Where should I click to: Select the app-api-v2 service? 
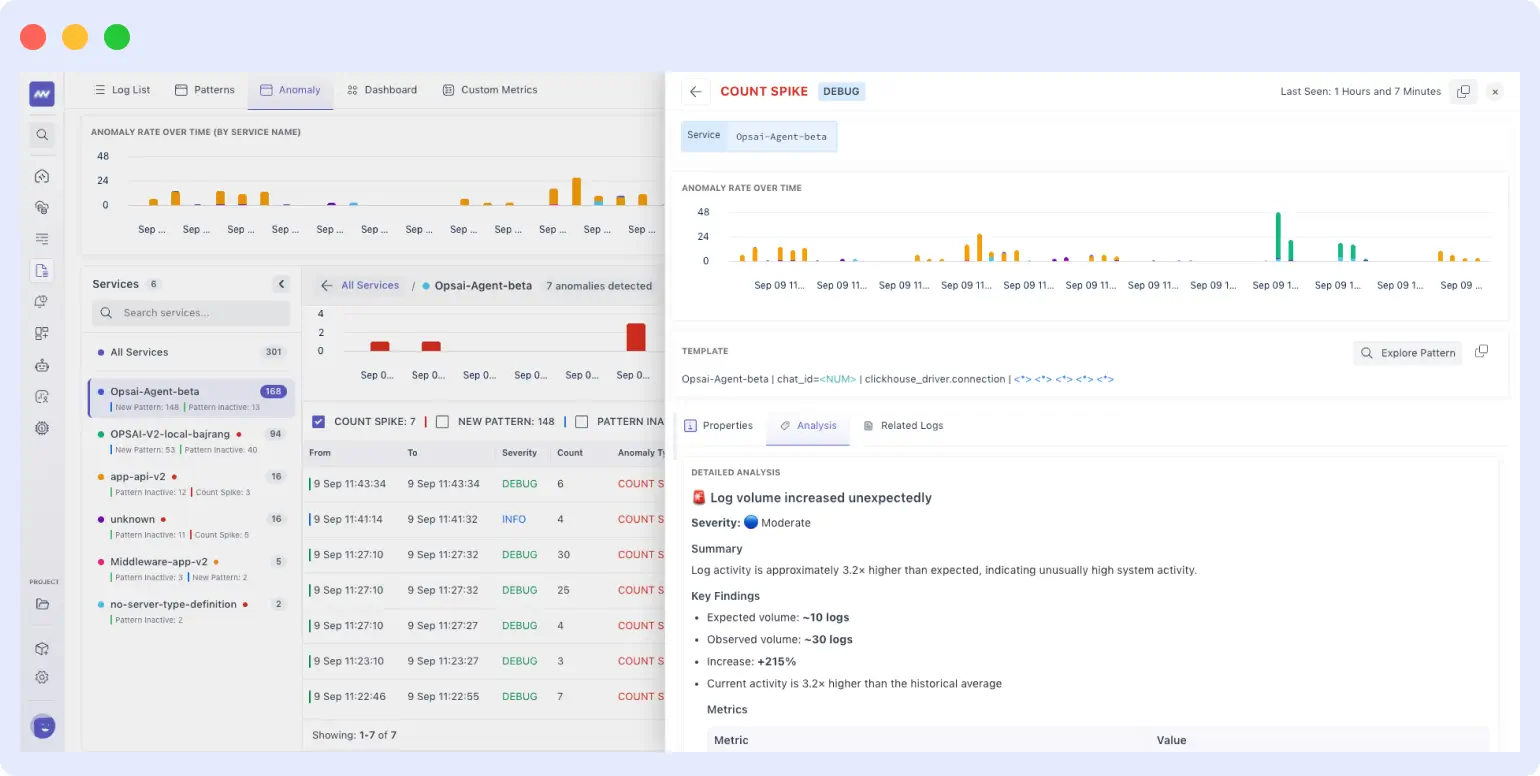(191, 483)
